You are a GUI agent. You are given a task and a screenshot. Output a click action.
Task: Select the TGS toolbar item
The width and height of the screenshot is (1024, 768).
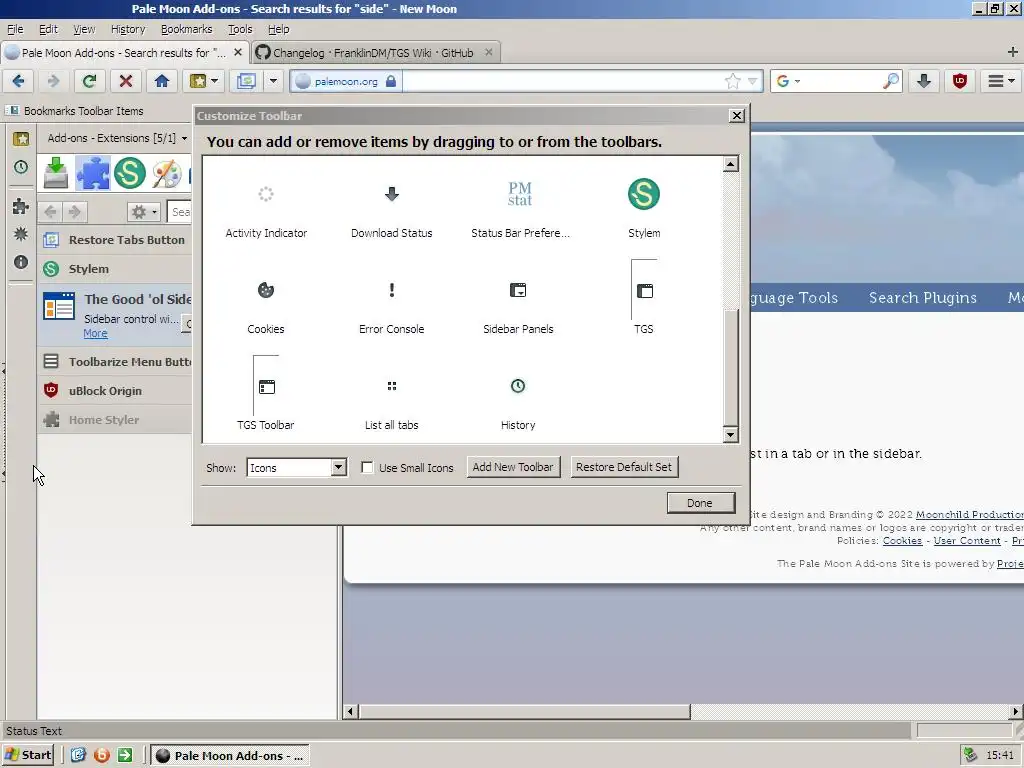[644, 298]
